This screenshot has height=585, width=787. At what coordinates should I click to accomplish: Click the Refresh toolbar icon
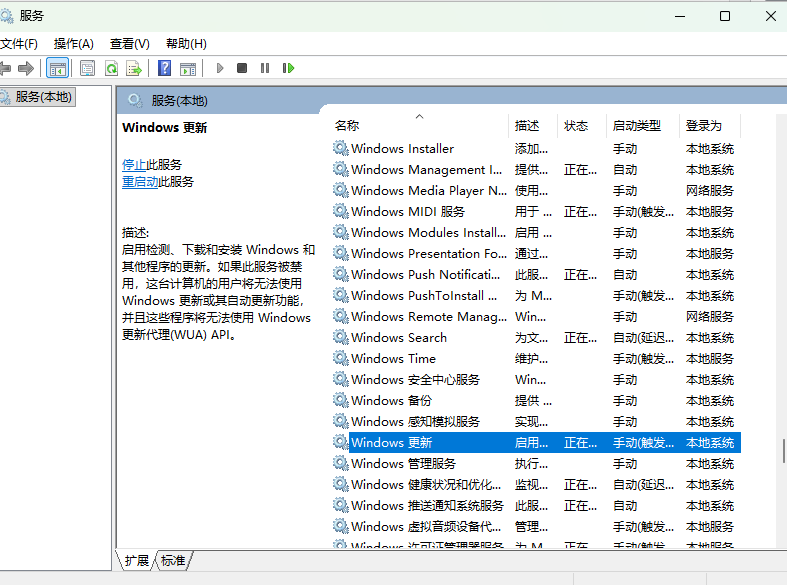[111, 68]
